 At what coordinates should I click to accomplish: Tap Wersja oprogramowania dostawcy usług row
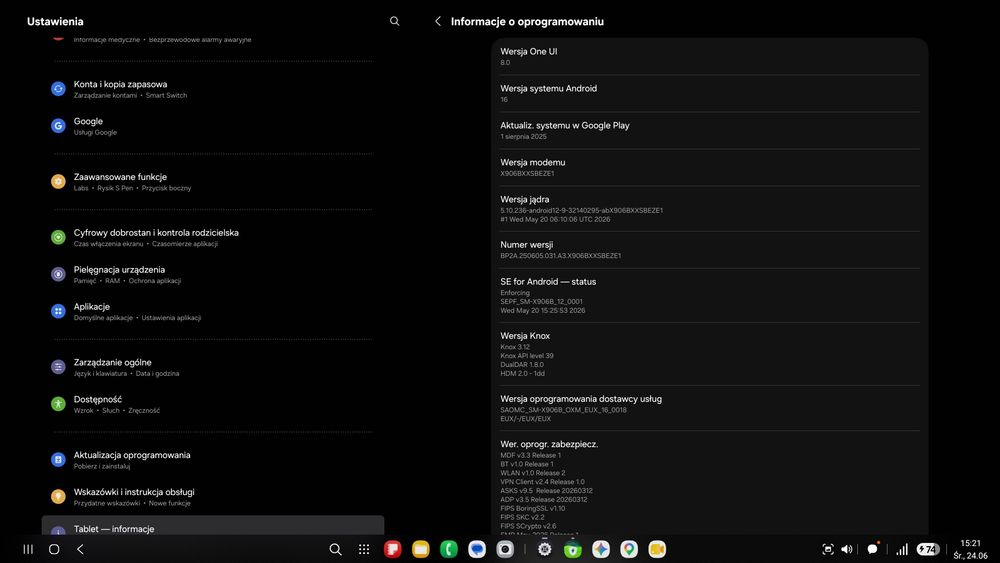(709, 408)
